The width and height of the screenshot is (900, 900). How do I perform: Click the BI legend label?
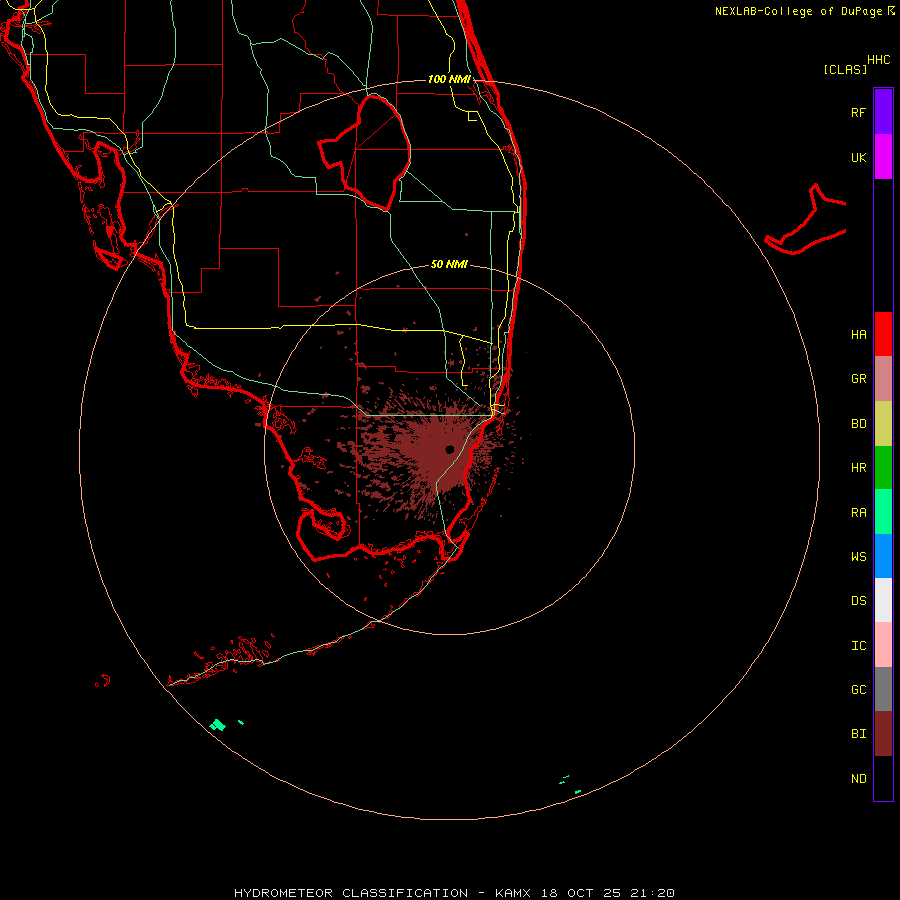(858, 734)
